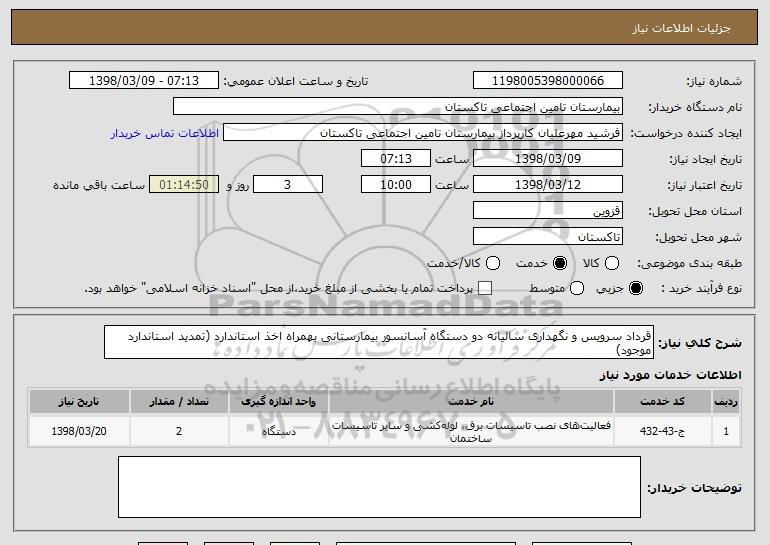
Task: Select the جزیی purchase process radio
Action: [x=635, y=289]
